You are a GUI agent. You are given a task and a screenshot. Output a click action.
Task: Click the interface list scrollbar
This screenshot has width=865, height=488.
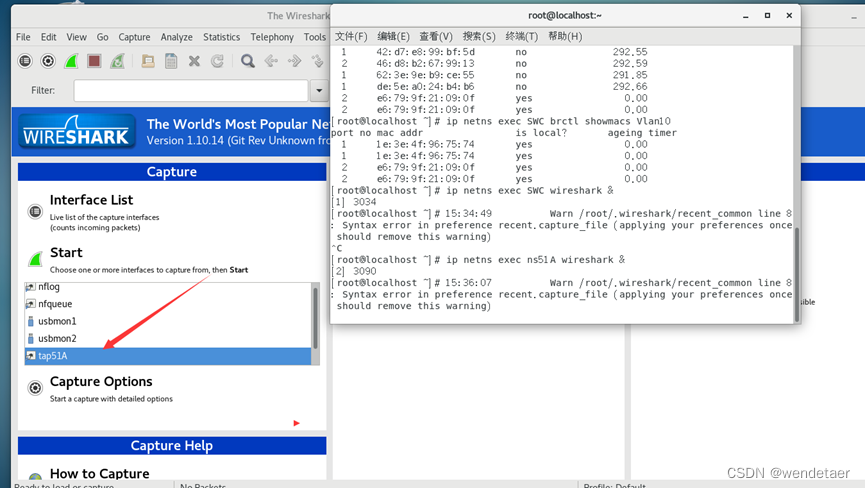point(316,318)
